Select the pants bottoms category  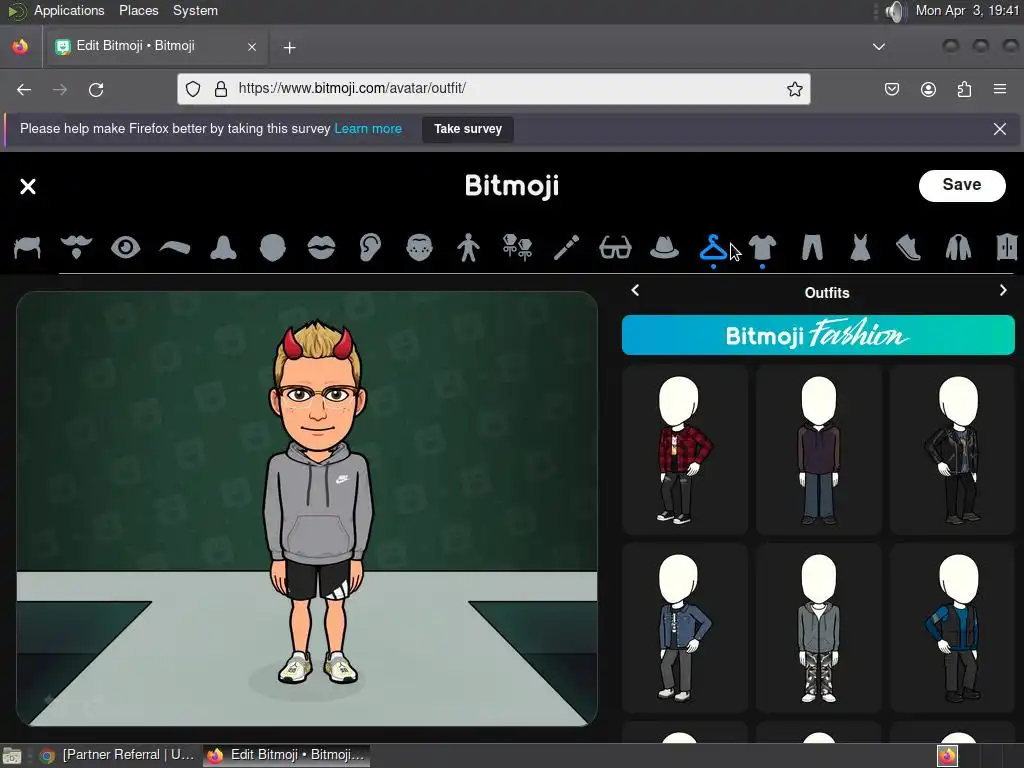(812, 248)
